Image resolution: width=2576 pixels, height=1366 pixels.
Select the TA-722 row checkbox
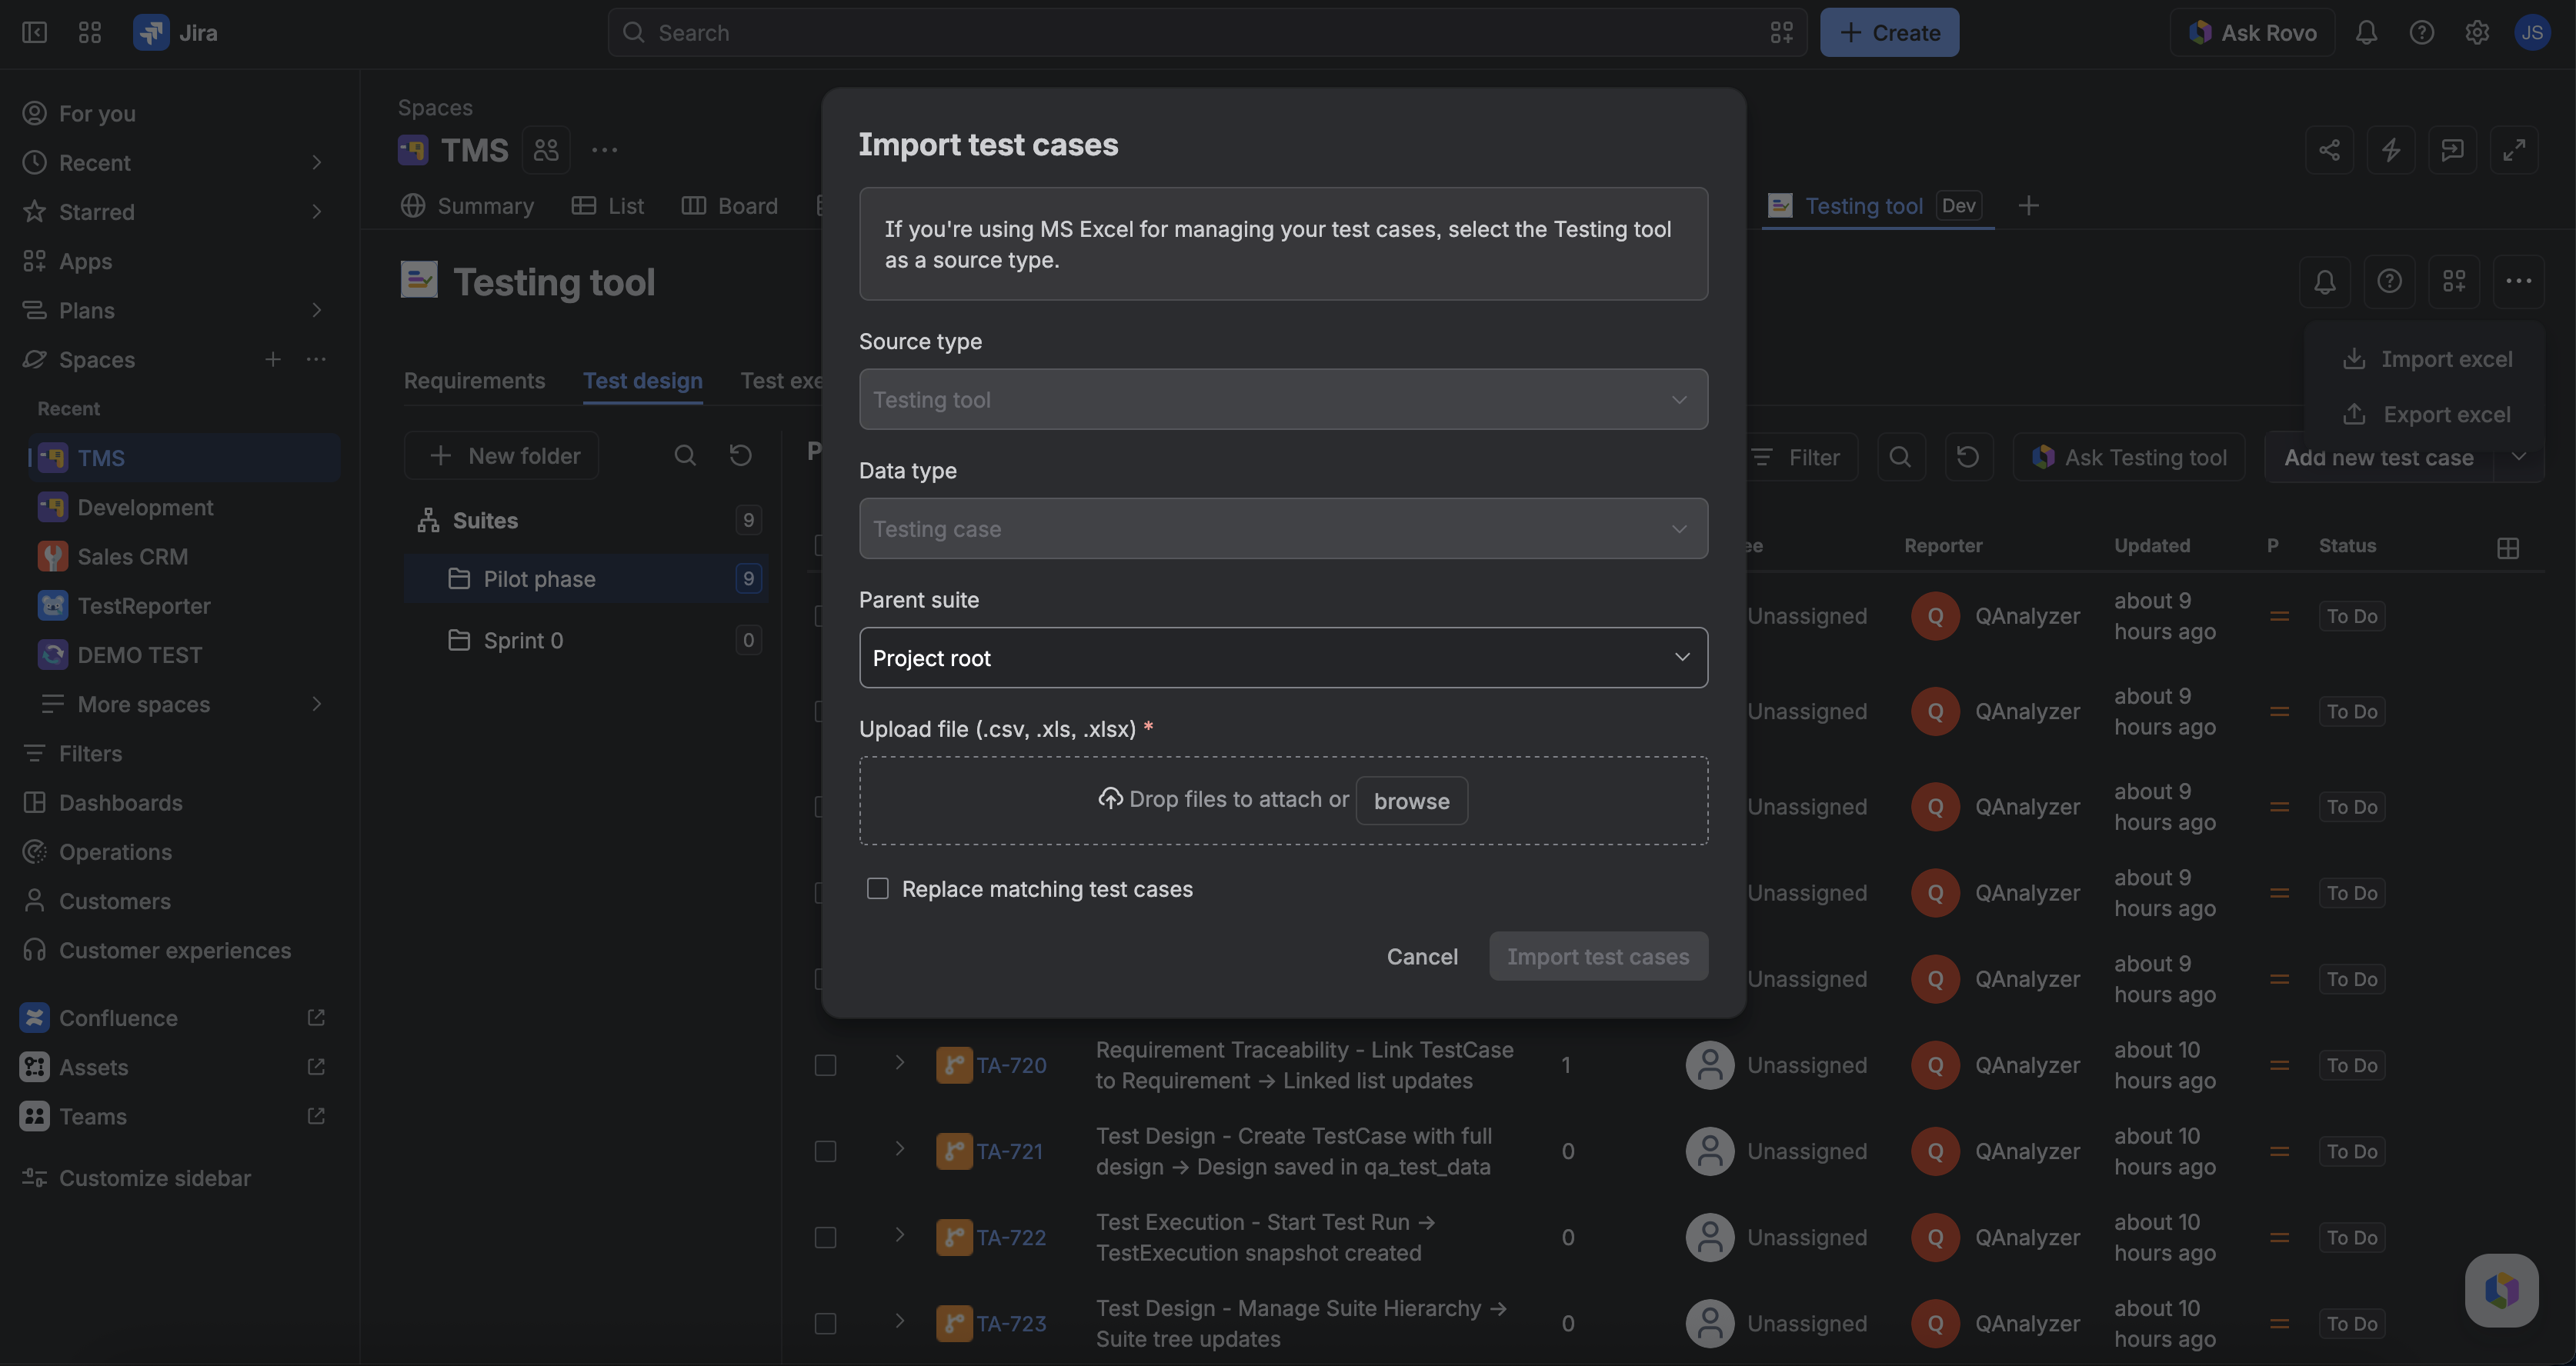[x=825, y=1237]
